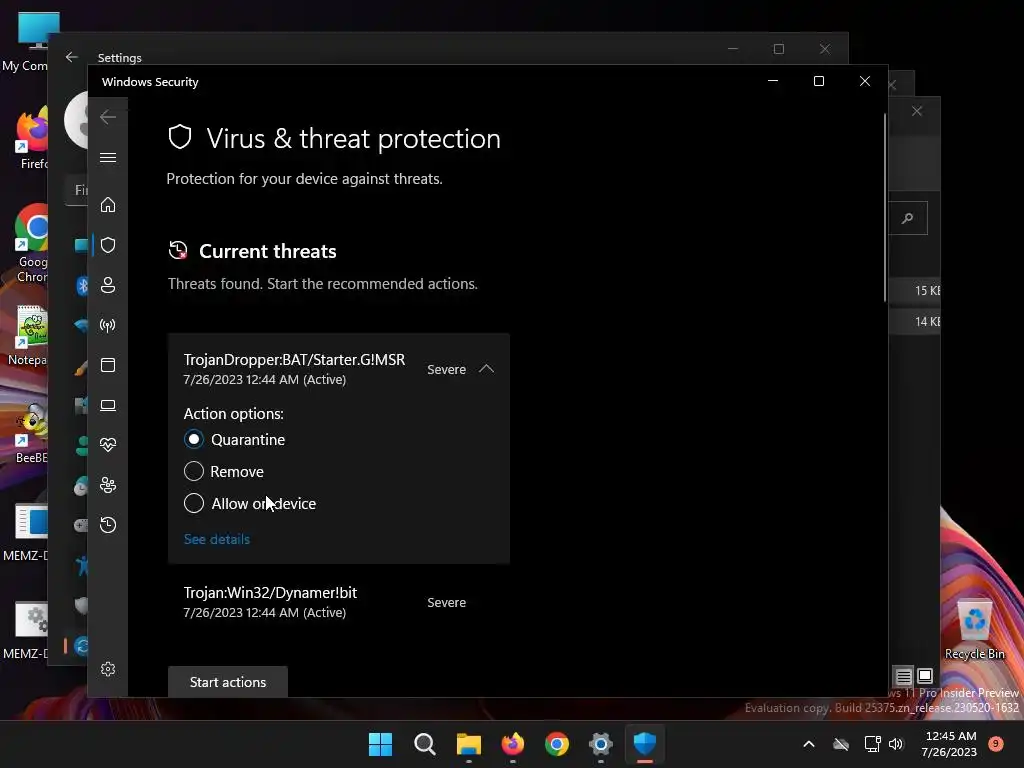Image resolution: width=1024 pixels, height=768 pixels.
Task: Collapse the TrojanDropper threat details chevron
Action: pos(487,369)
